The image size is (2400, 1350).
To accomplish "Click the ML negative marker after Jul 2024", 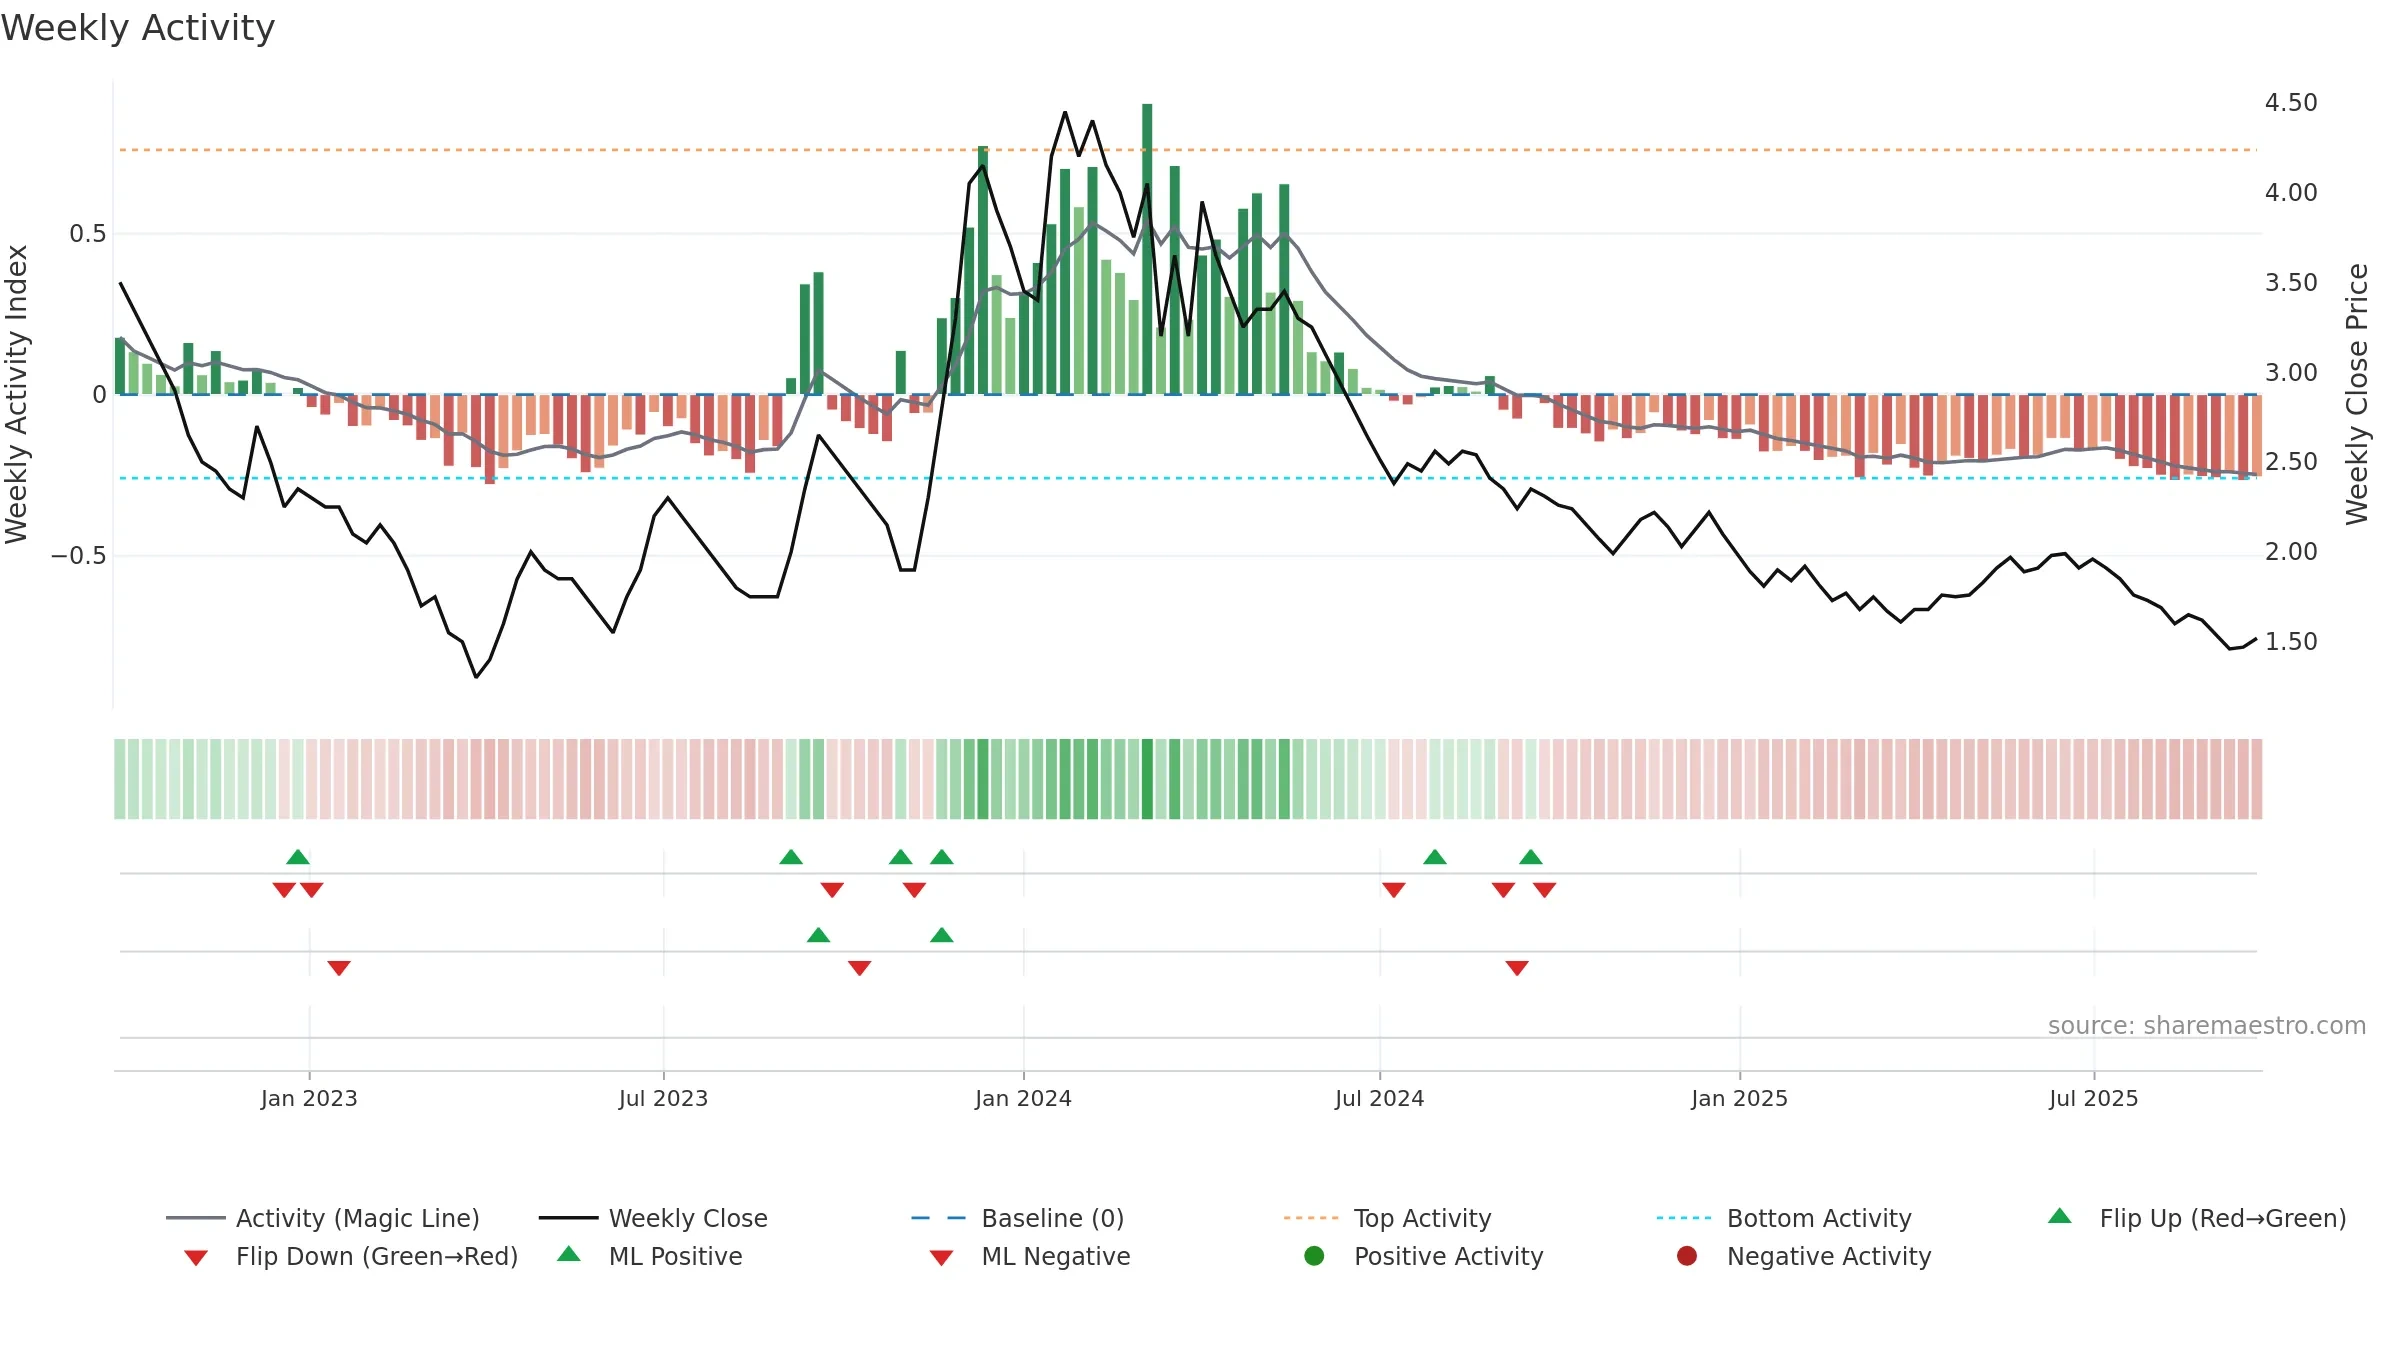I will coord(1517,968).
